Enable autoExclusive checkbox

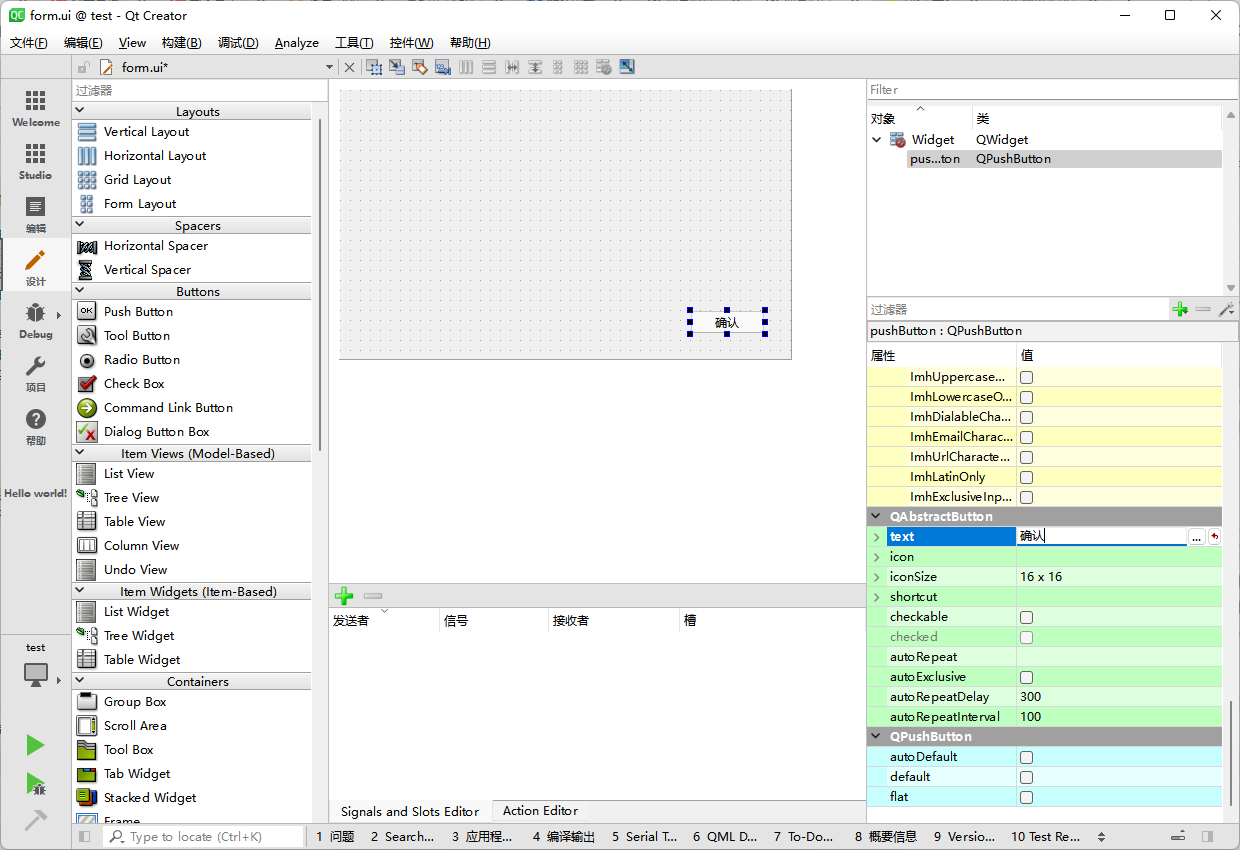[1026, 677]
